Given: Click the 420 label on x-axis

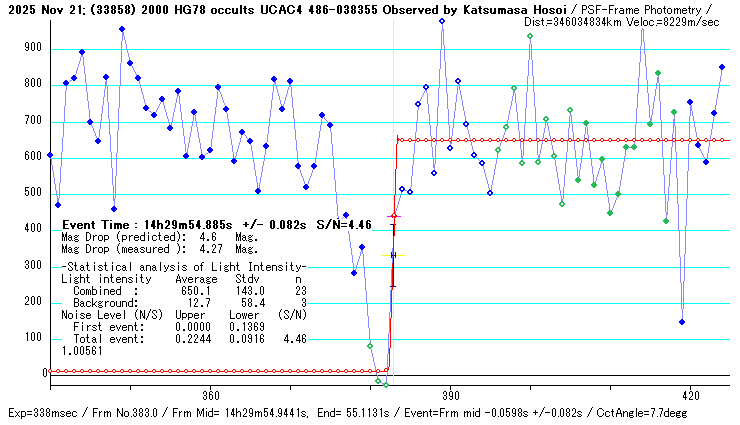Looking at the screenshot, I should (689, 395).
